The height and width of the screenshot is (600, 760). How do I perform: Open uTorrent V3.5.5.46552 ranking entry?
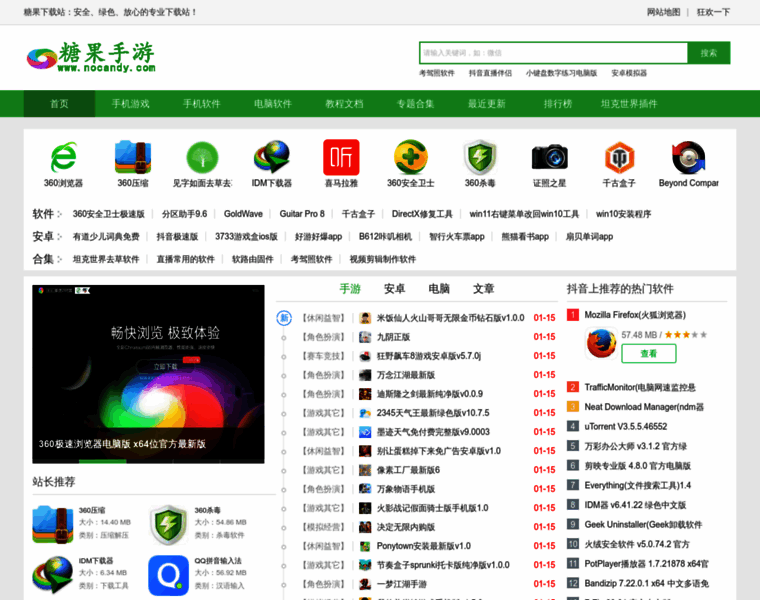(626, 426)
